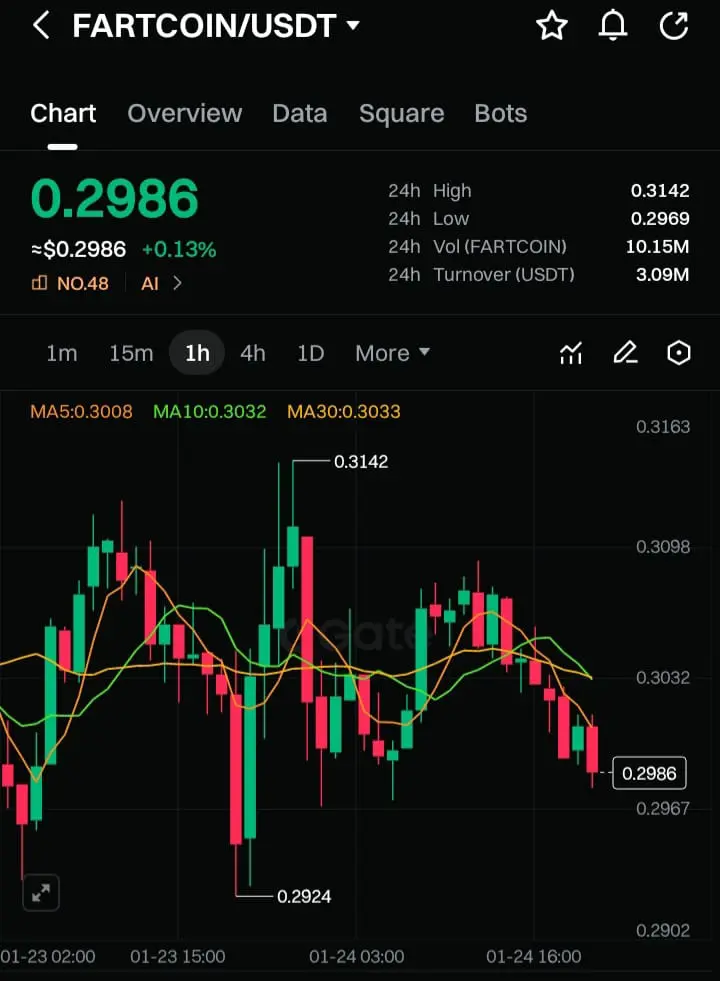The height and width of the screenshot is (981, 720).
Task: Select the 4h timeframe
Action: click(253, 353)
